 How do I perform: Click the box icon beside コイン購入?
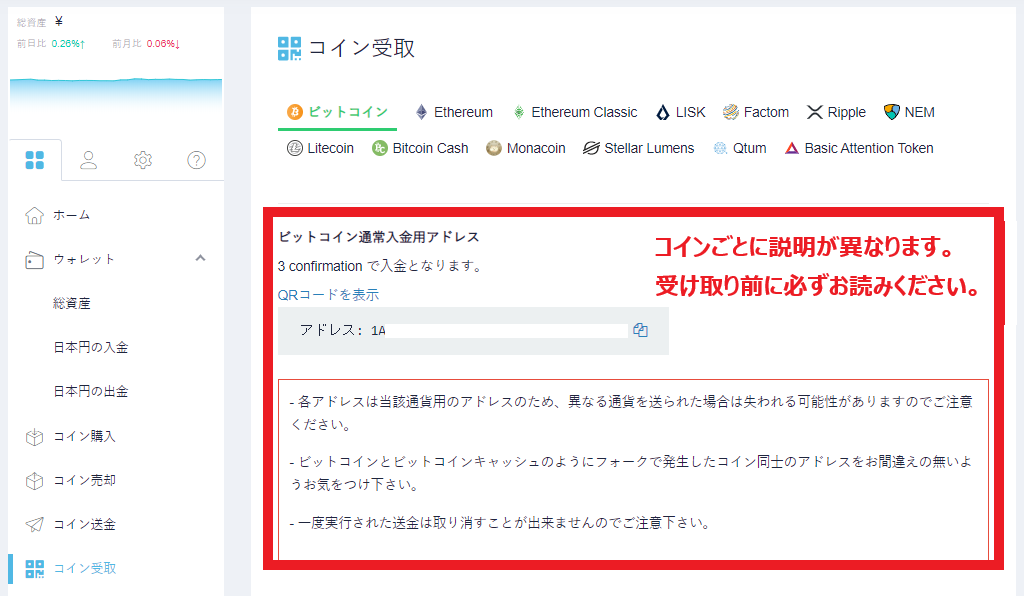[x=34, y=437]
